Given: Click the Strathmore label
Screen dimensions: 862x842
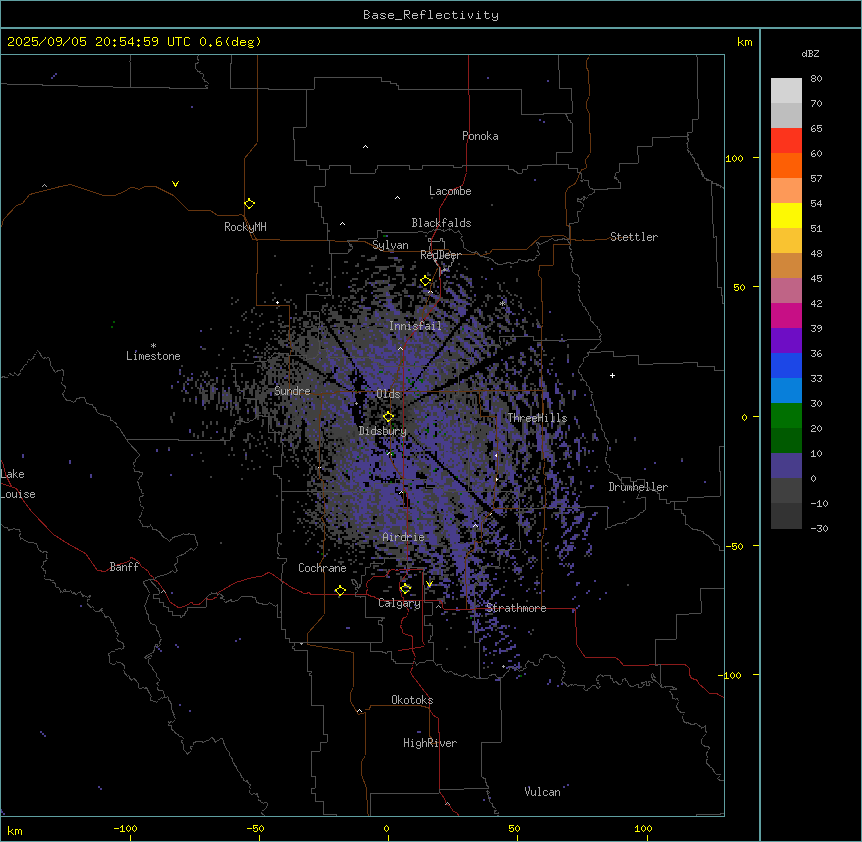Looking at the screenshot, I should click(516, 608).
